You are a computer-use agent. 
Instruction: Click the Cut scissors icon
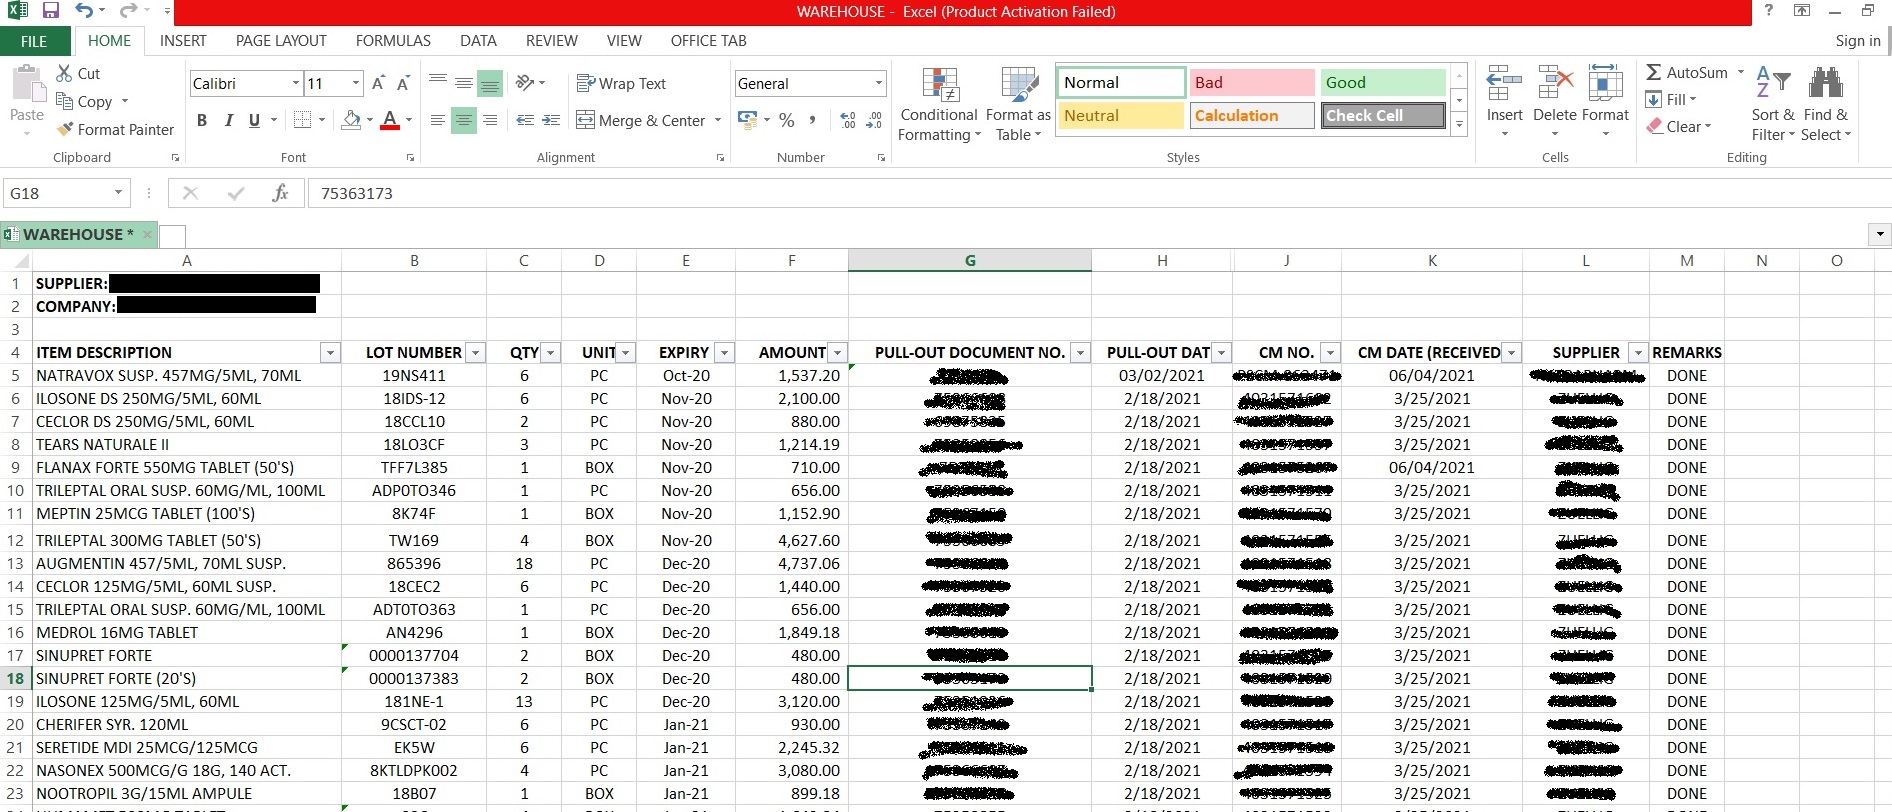[64, 73]
